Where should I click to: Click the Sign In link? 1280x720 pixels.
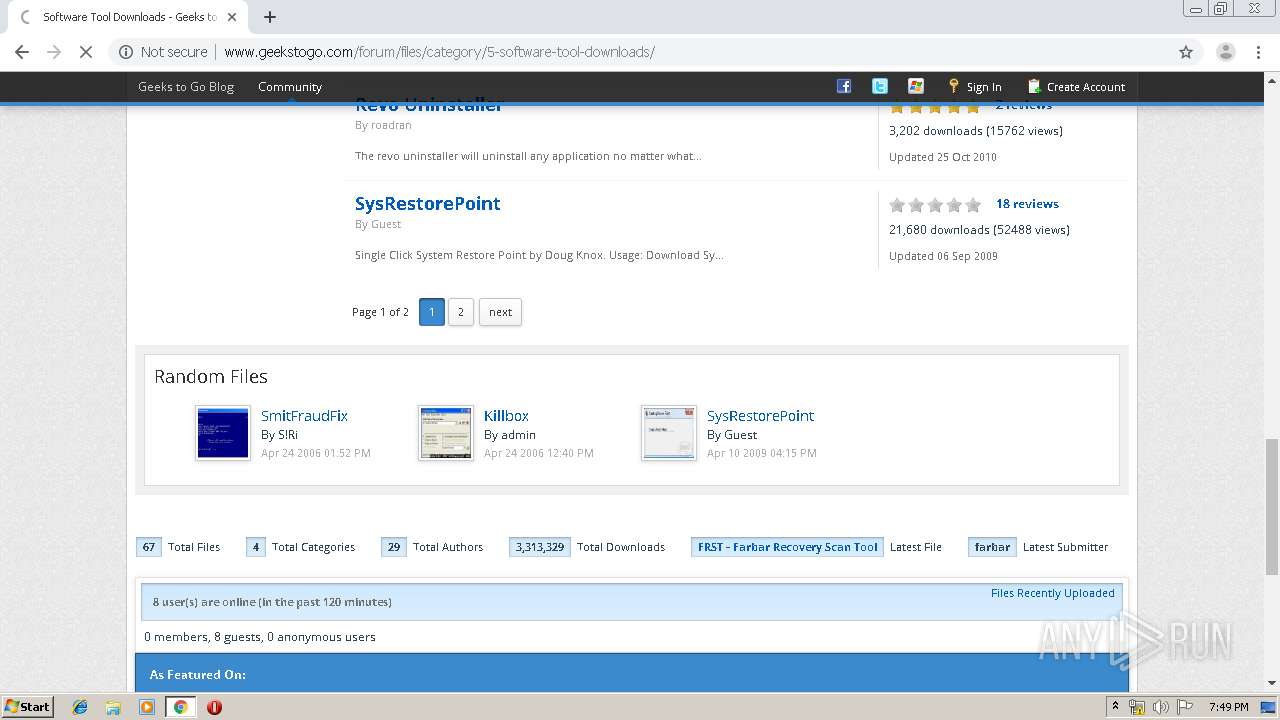pos(984,87)
